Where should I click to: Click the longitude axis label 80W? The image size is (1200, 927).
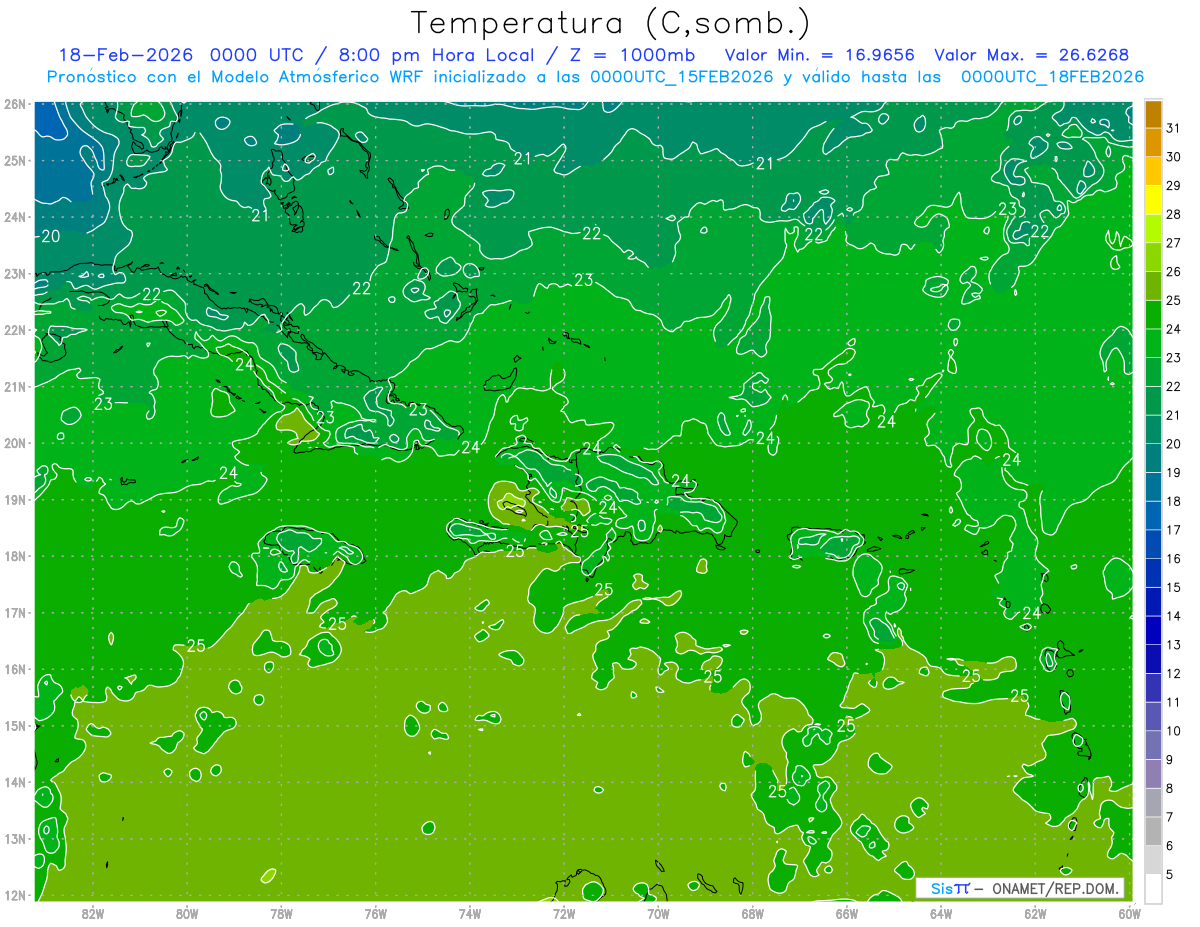click(x=187, y=913)
